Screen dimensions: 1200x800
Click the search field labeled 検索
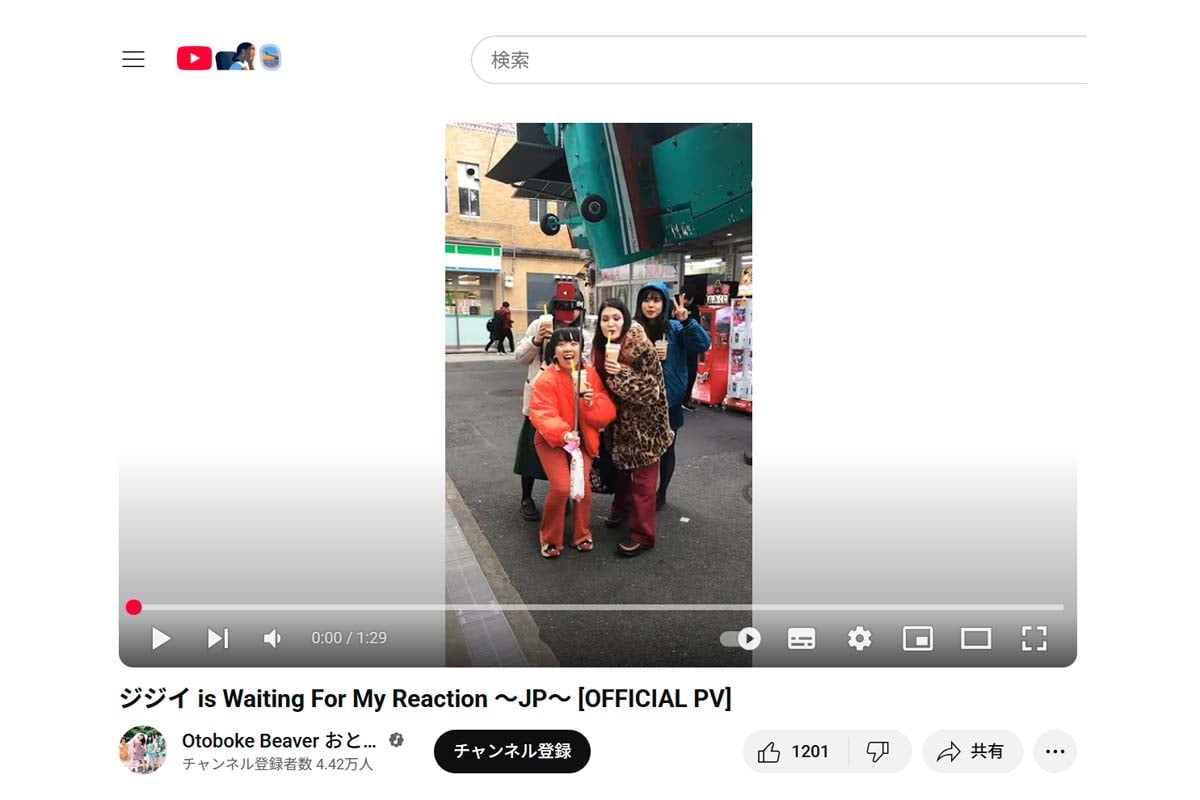click(x=779, y=60)
